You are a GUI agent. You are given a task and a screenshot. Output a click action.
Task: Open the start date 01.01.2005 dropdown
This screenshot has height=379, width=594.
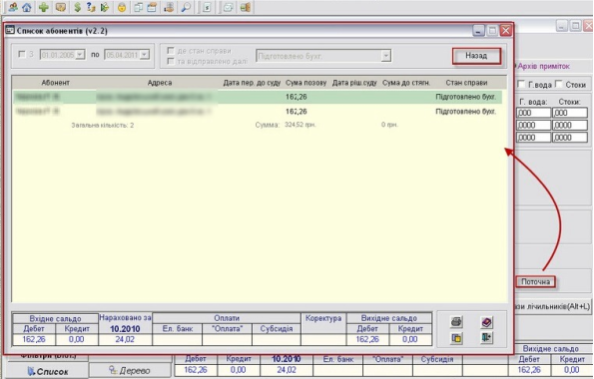(x=80, y=55)
